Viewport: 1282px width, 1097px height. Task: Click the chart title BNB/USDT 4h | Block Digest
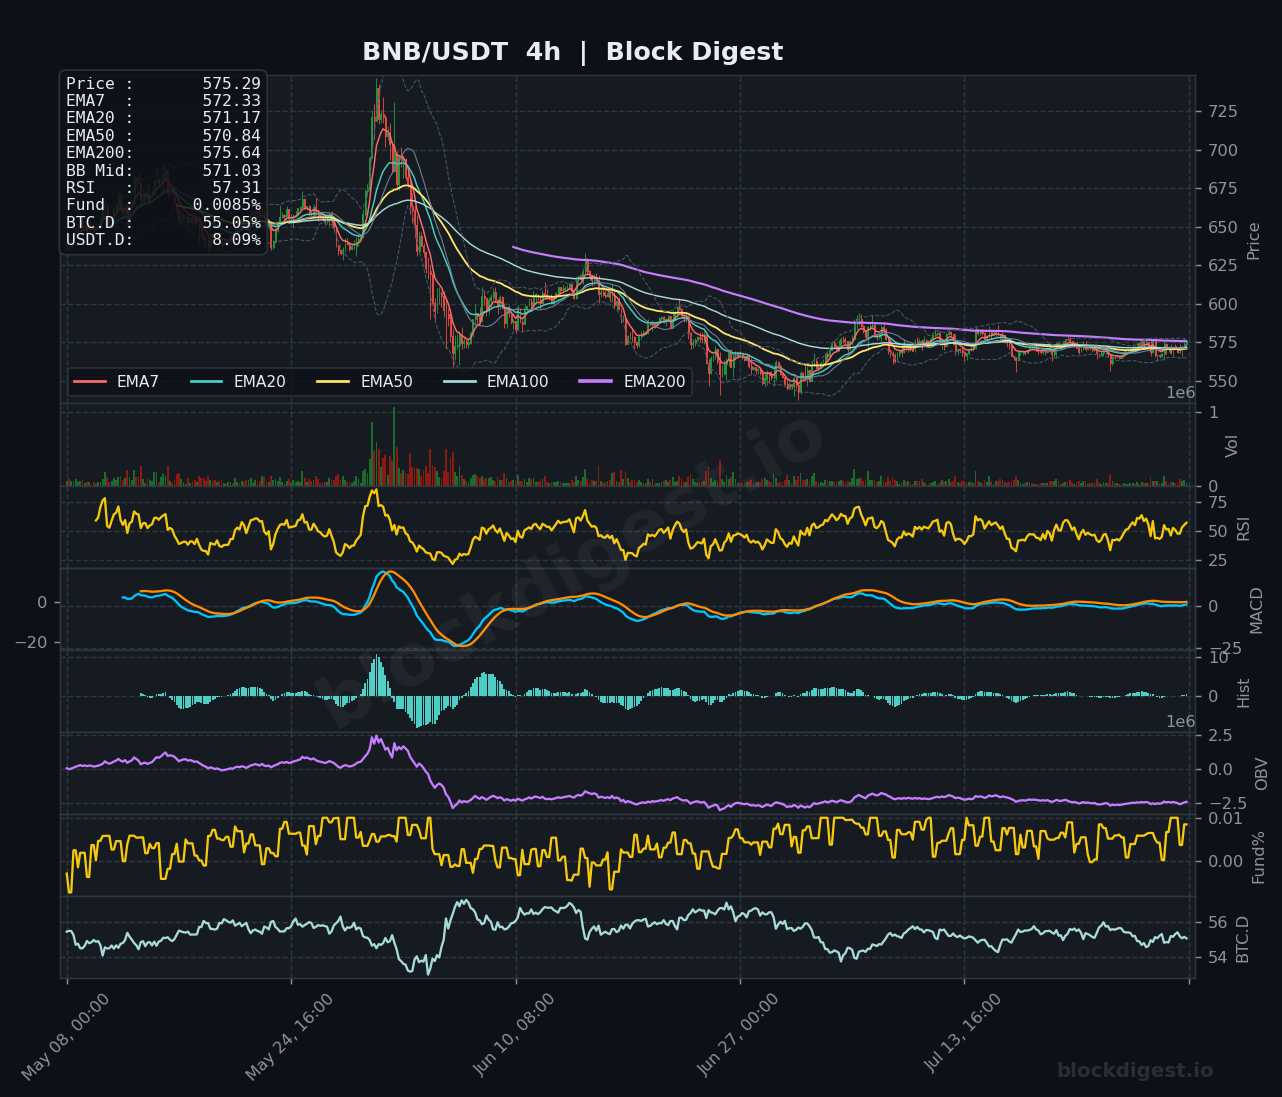click(572, 52)
